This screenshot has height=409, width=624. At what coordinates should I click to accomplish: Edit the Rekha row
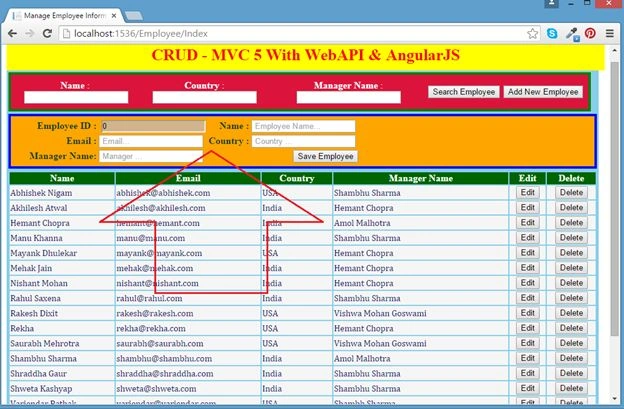pos(528,328)
